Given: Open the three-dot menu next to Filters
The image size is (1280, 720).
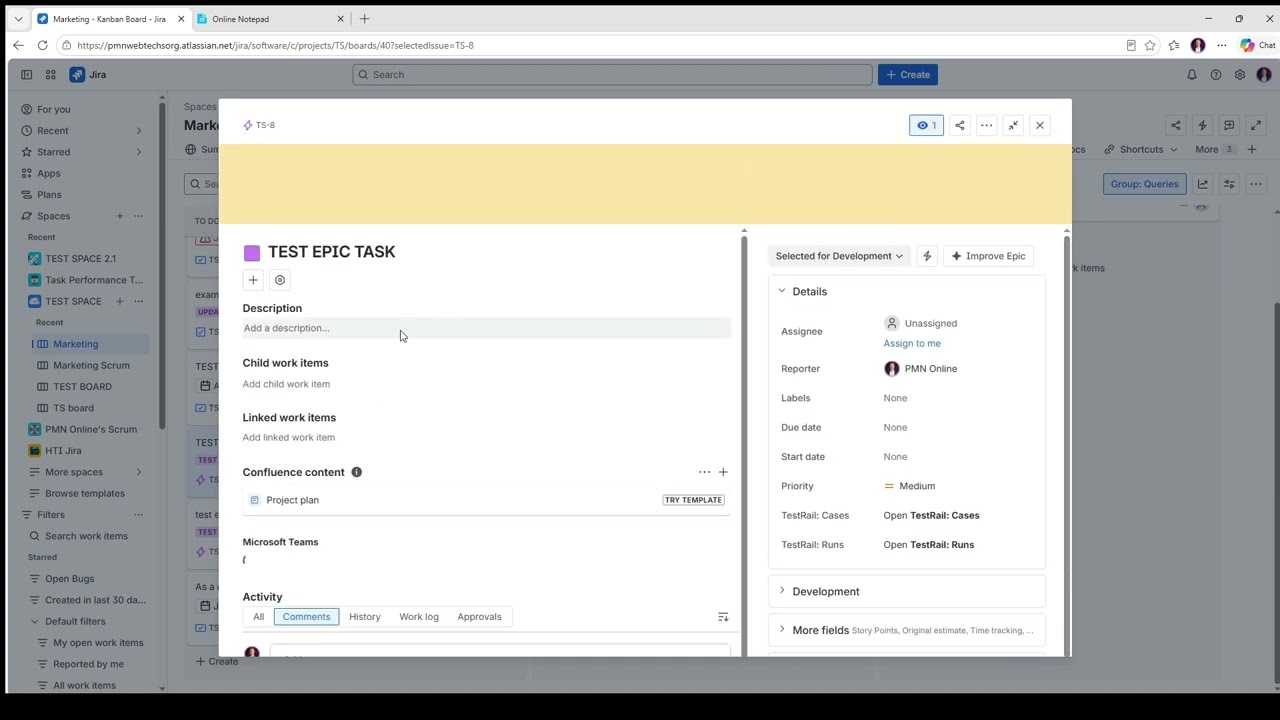Looking at the screenshot, I should point(139,515).
